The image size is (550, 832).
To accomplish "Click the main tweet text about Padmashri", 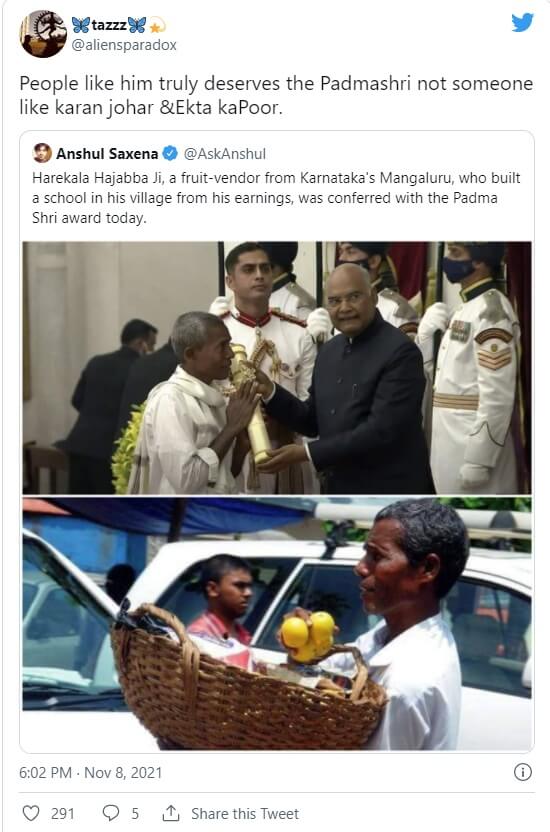I will [x=276, y=95].
